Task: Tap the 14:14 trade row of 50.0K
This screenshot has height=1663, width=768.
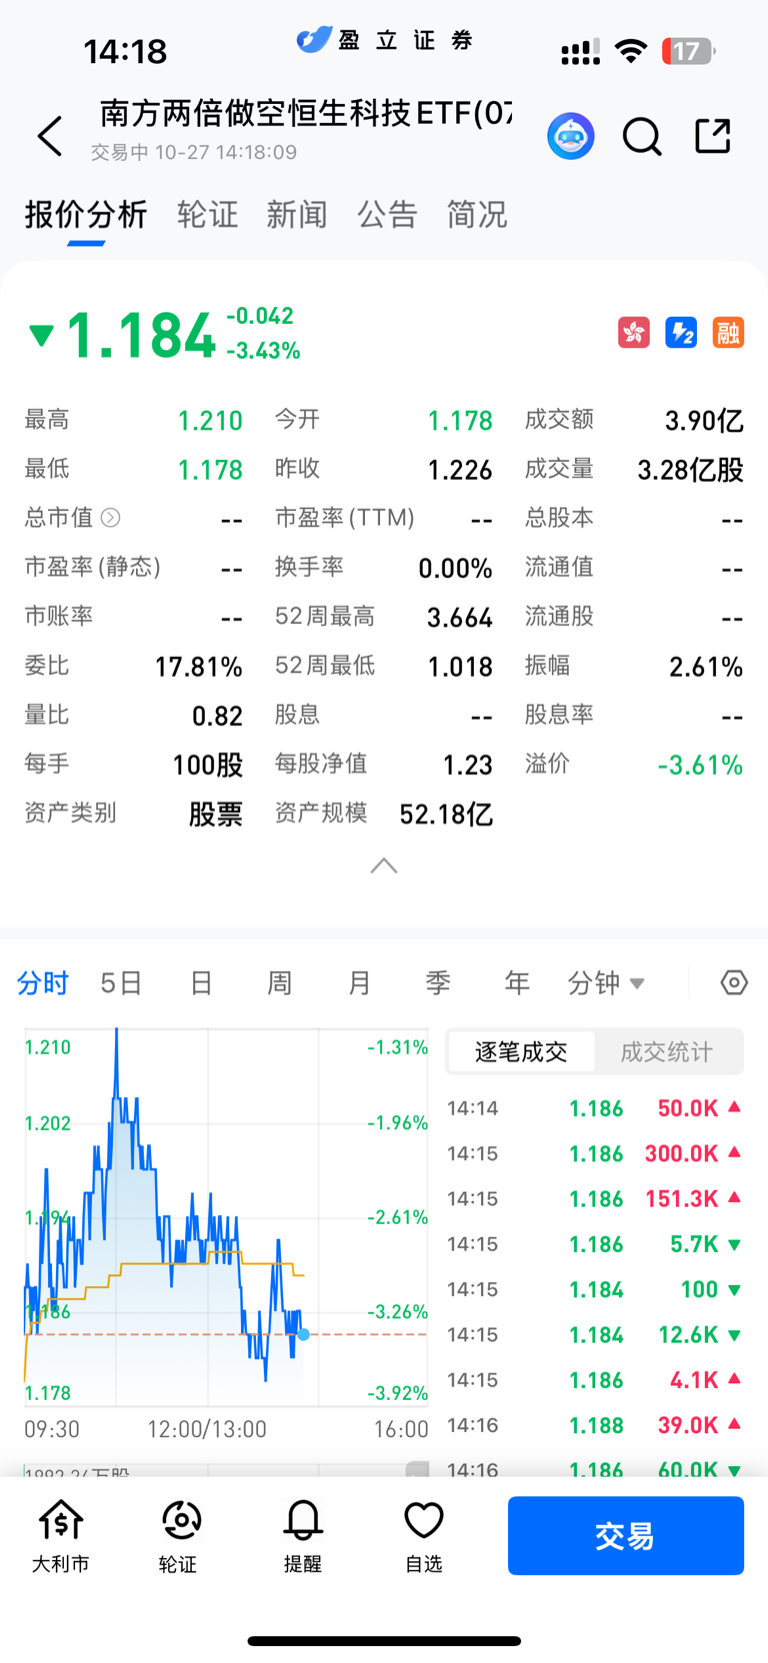Action: point(594,1108)
